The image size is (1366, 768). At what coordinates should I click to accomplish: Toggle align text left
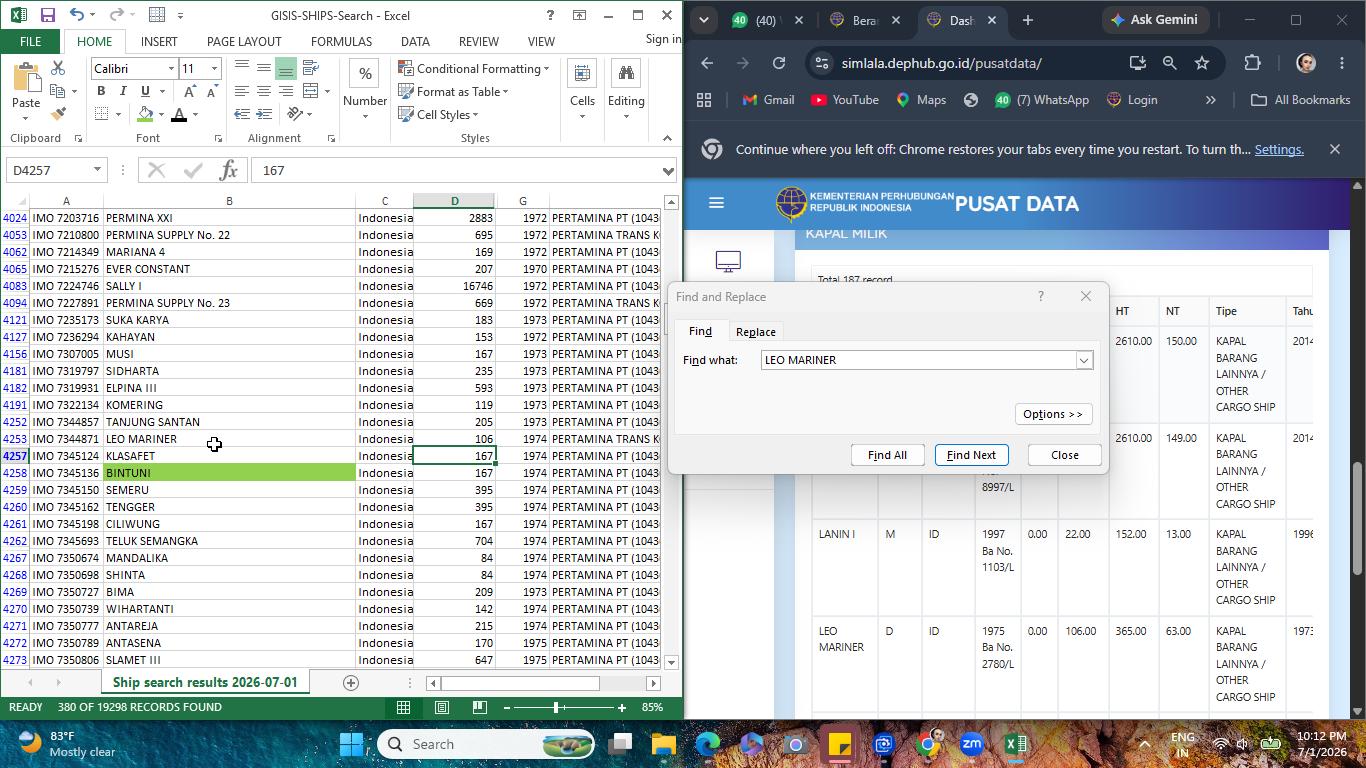click(x=242, y=91)
